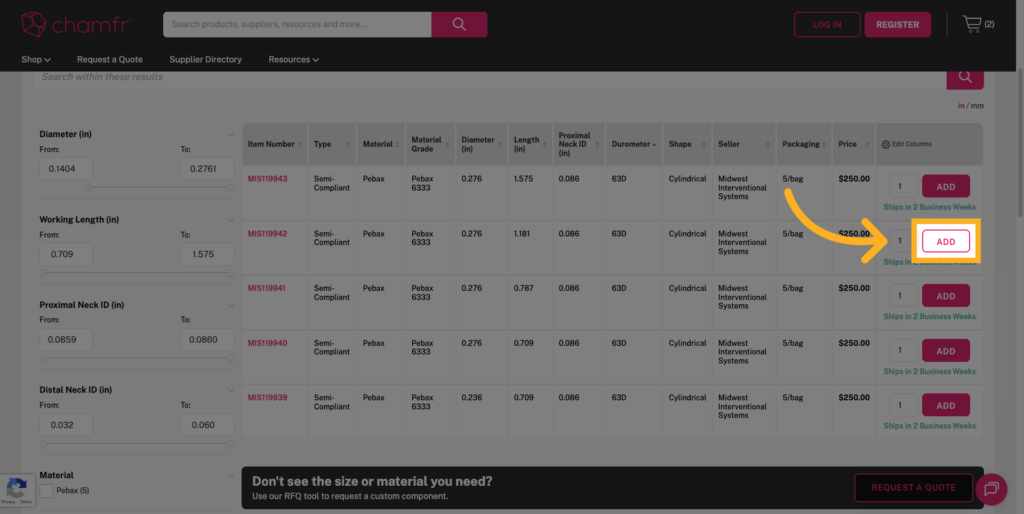Click the Distal Neck ID slider maximum handle
This screenshot has height=514, width=1024.
tap(231, 443)
